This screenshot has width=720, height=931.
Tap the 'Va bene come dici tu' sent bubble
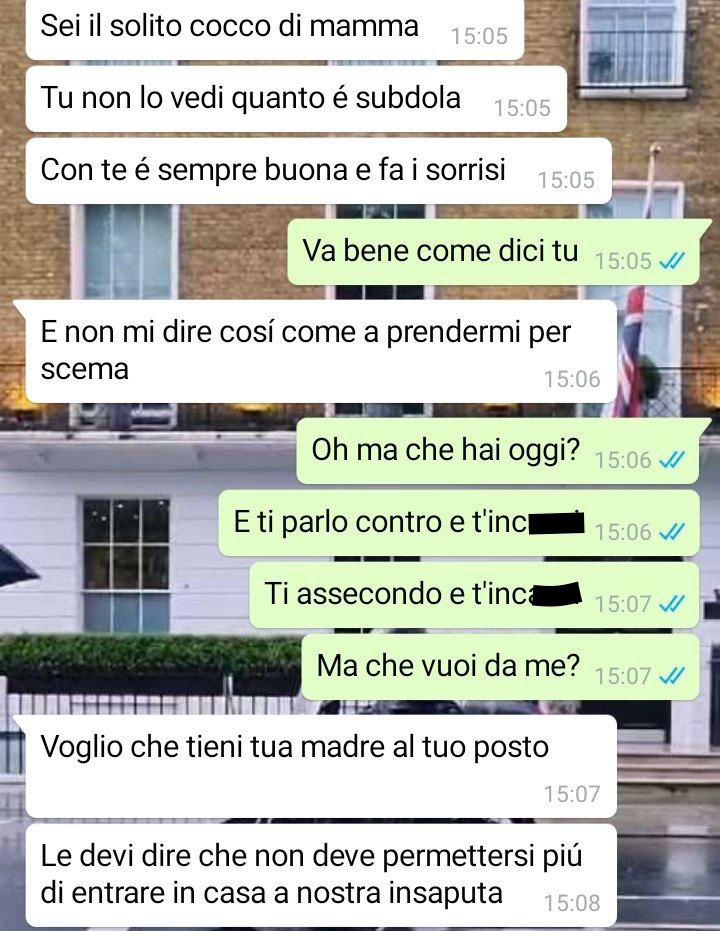494,252
